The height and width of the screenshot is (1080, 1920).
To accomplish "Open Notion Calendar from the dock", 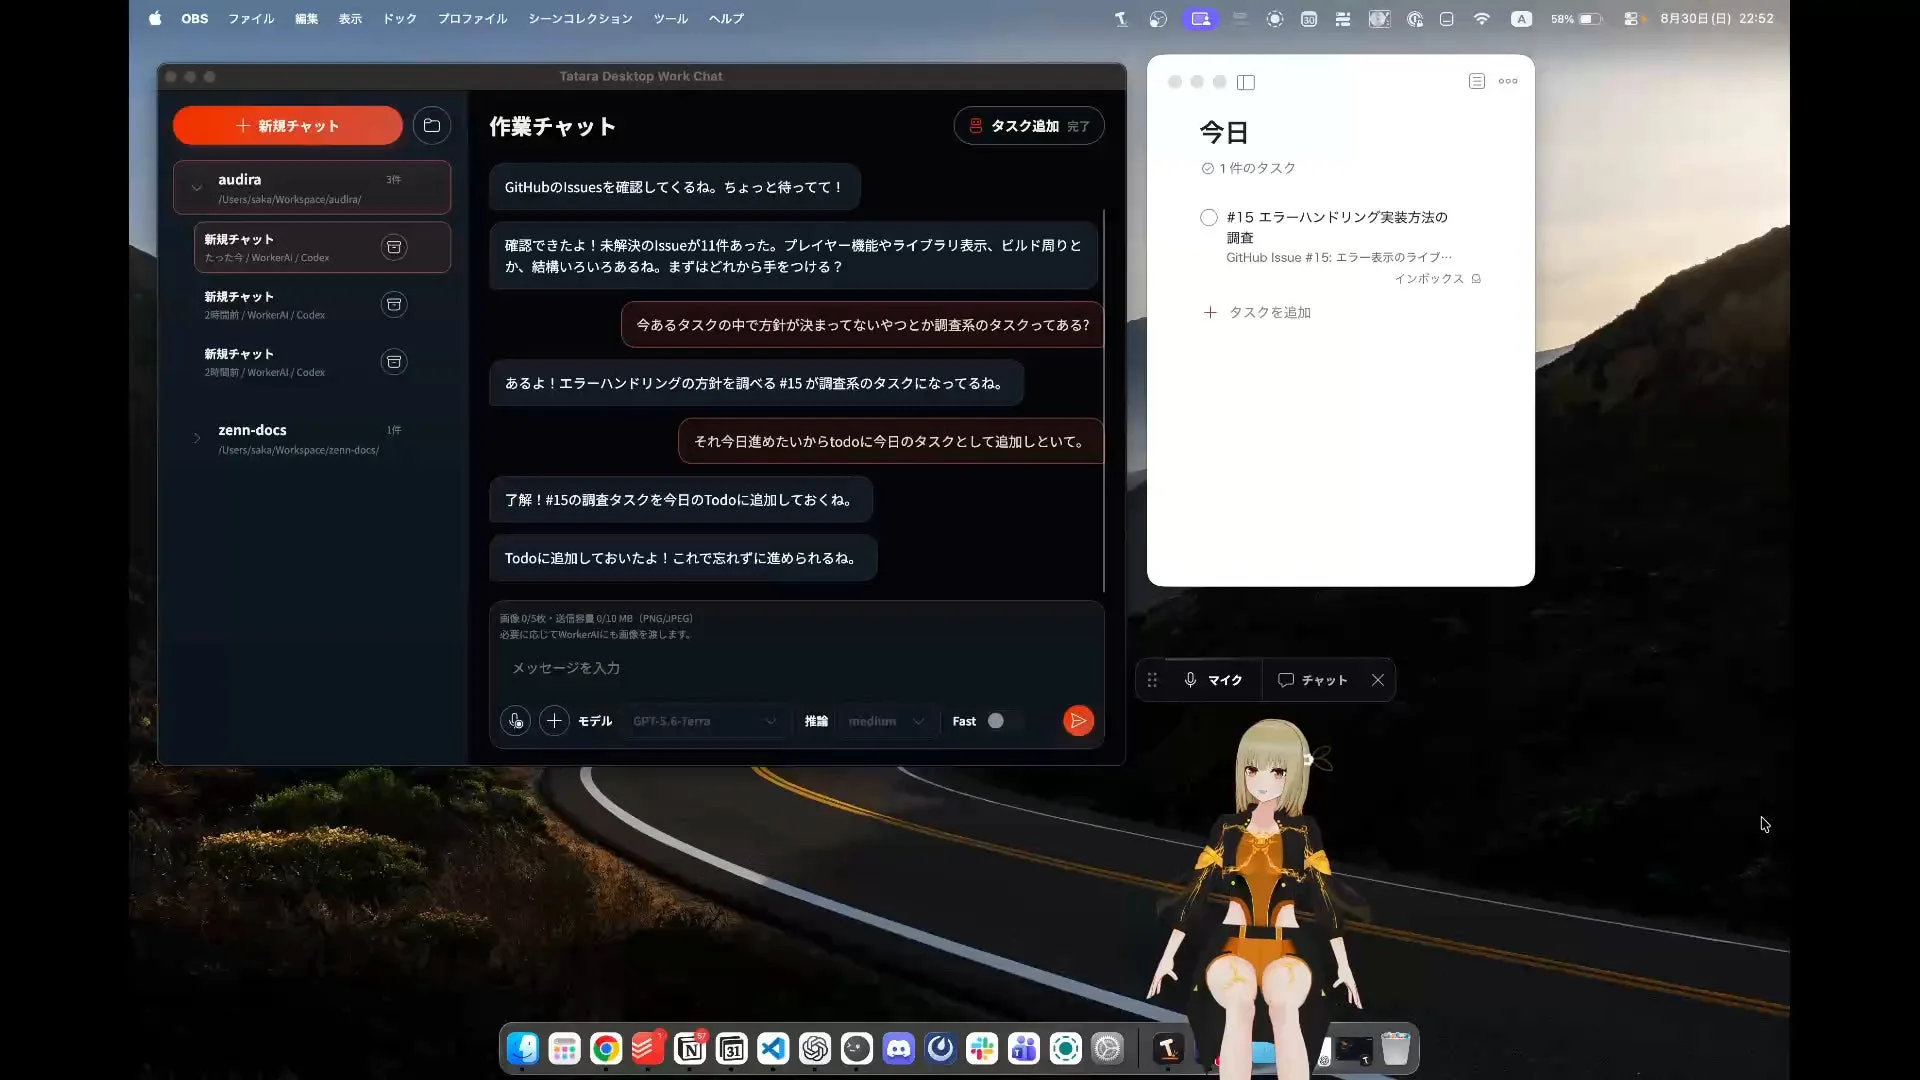I will point(732,1049).
